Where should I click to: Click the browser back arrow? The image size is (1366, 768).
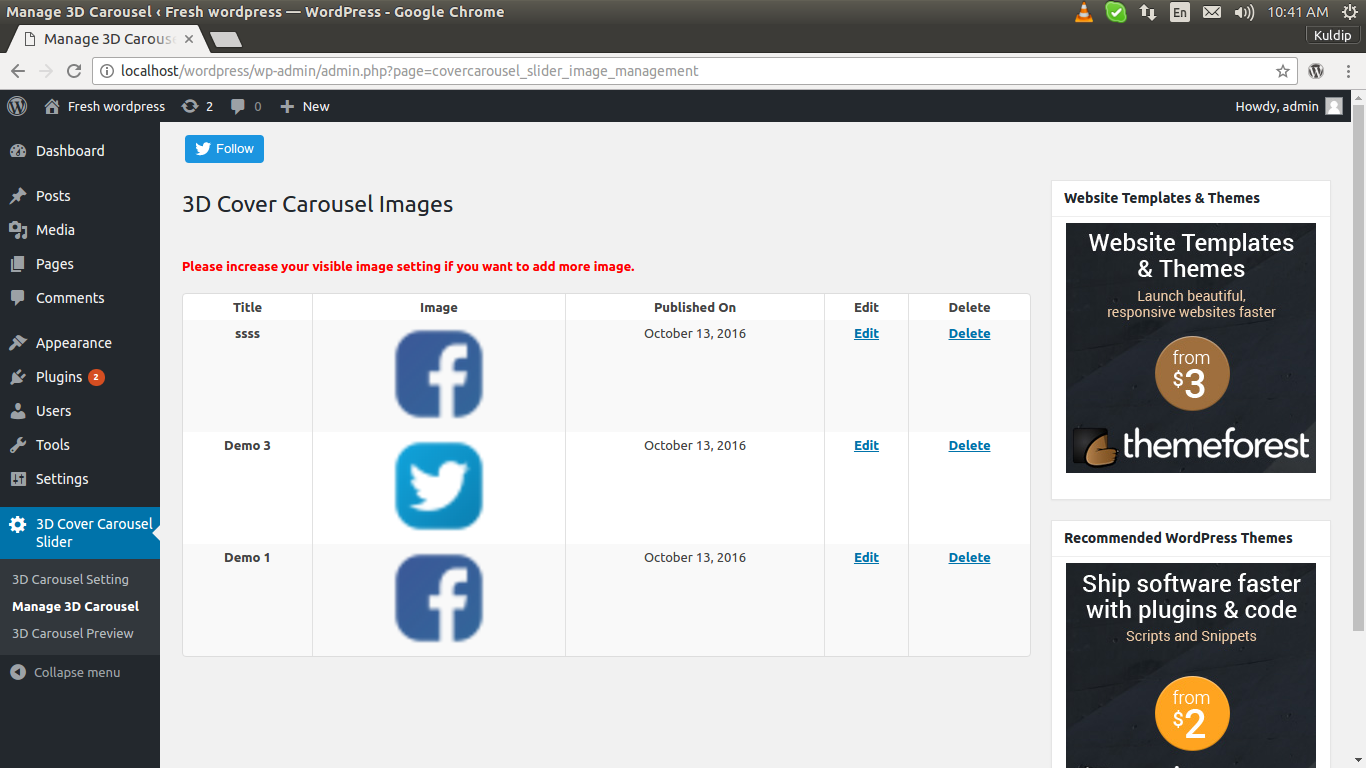click(x=18, y=71)
